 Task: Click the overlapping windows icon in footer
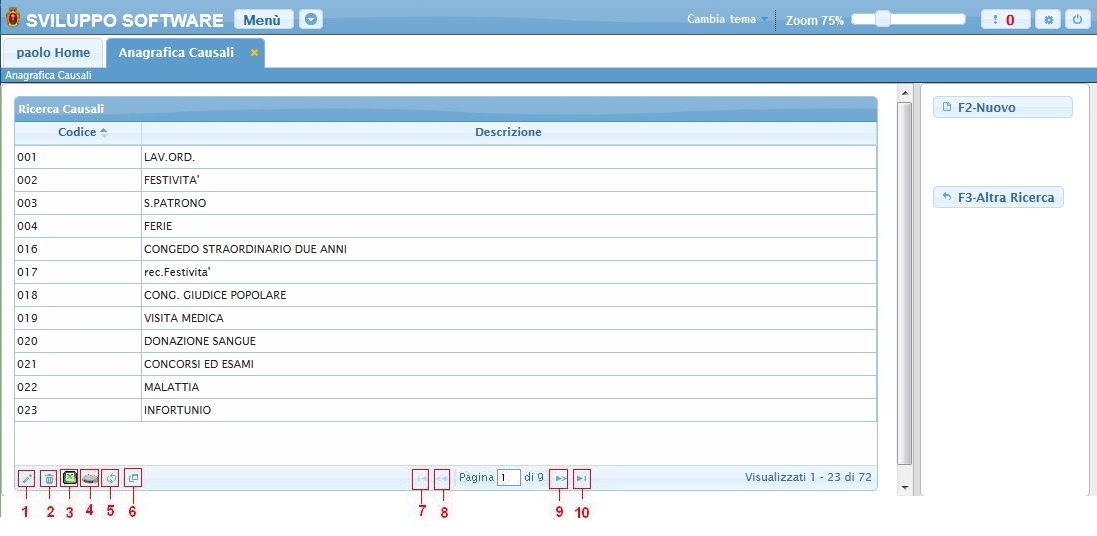pos(132,478)
